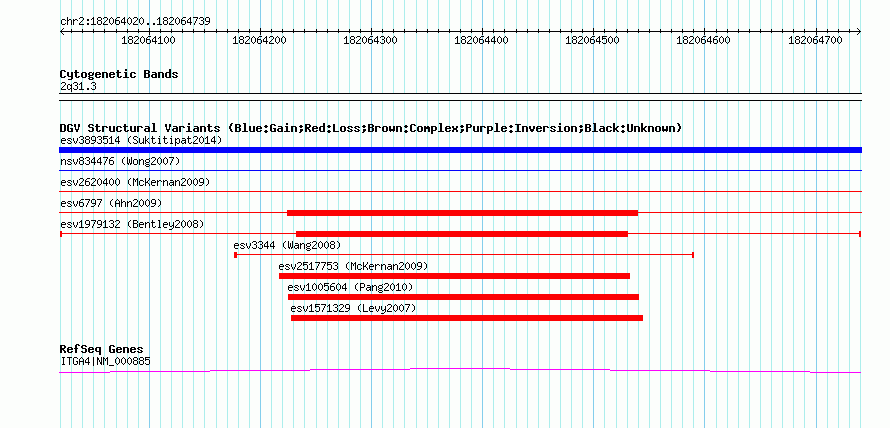
Task: Click ruler position 182064500
Action: tap(593, 41)
